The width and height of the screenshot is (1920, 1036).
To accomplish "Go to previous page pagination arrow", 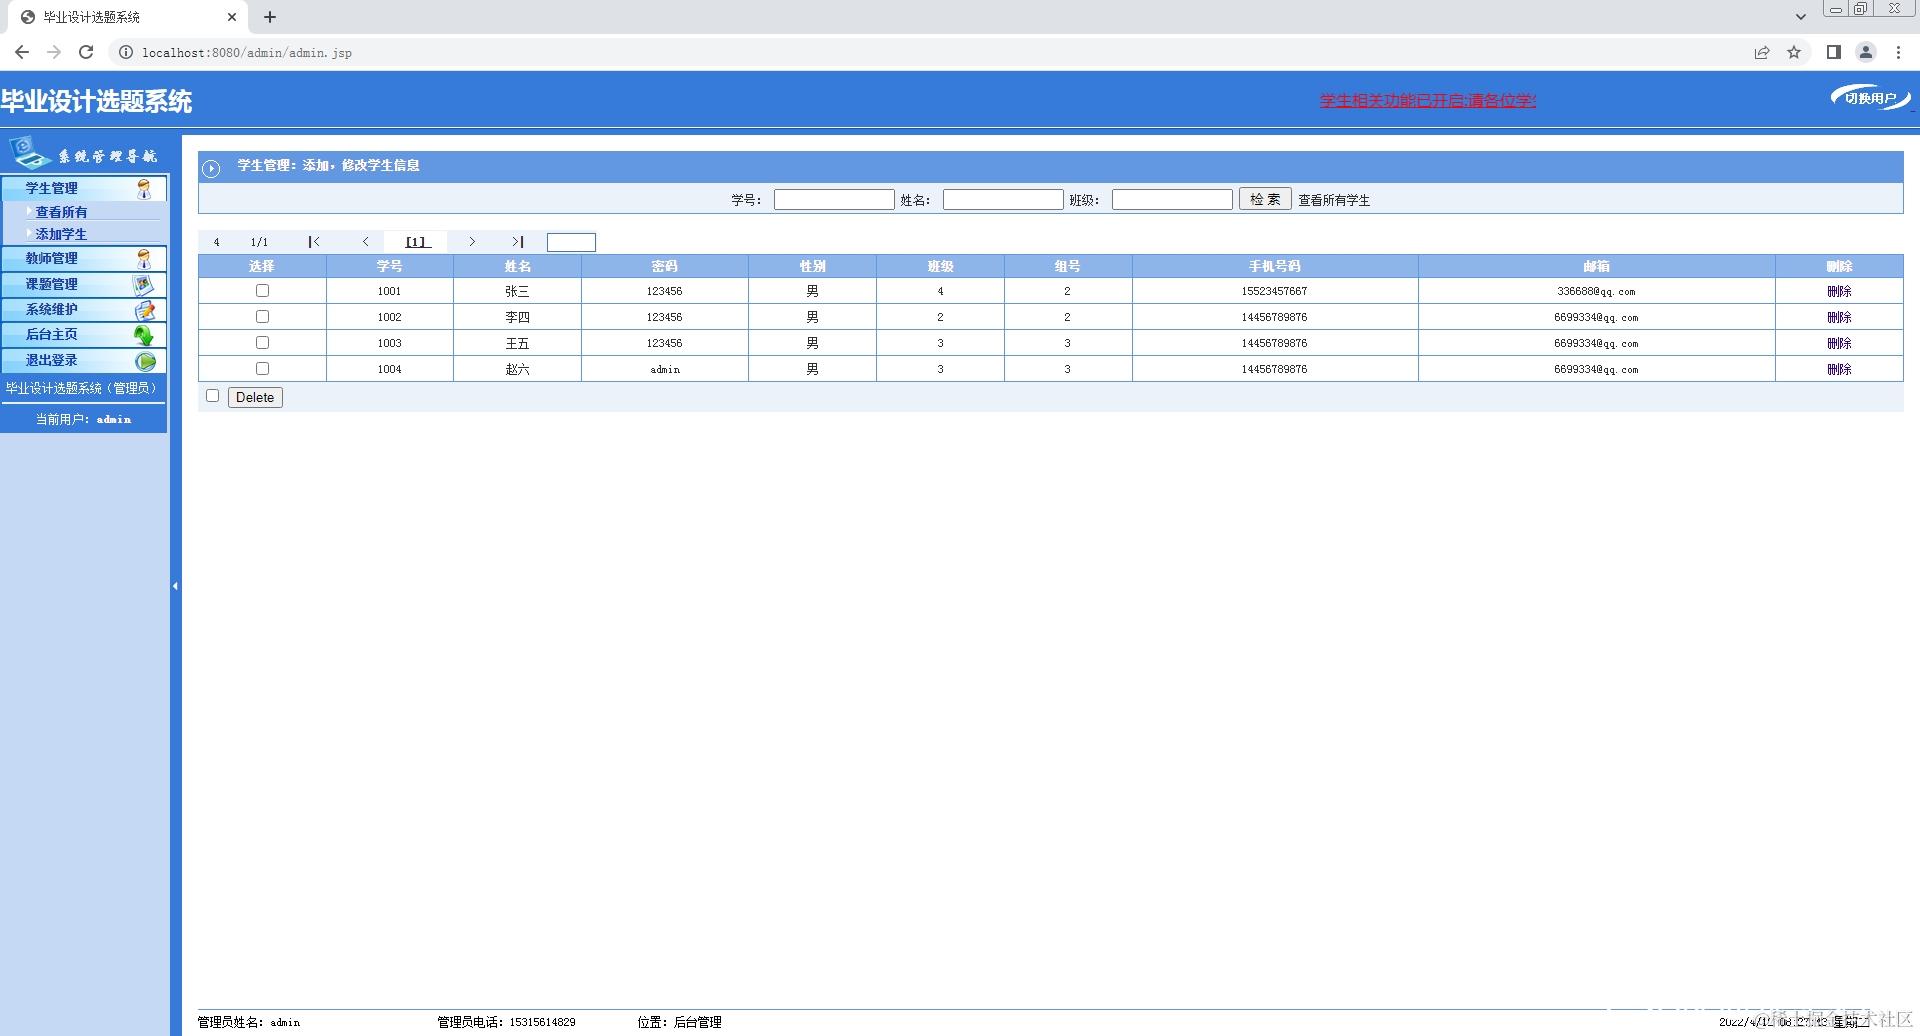I will pyautogui.click(x=366, y=242).
